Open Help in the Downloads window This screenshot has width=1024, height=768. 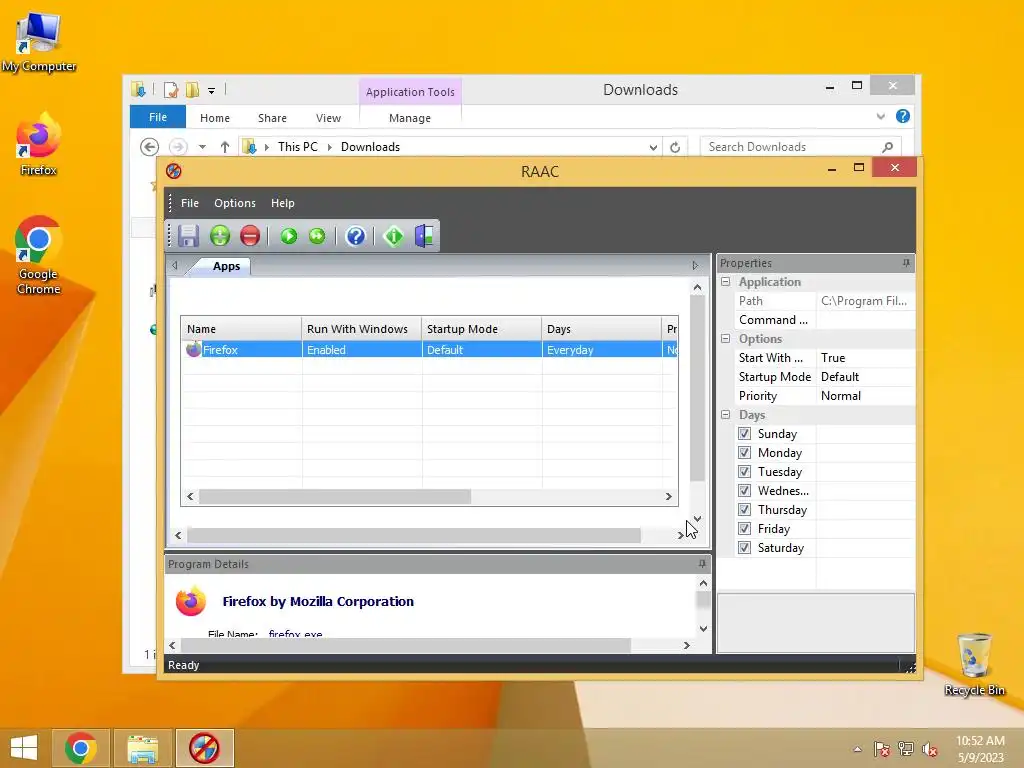903,116
